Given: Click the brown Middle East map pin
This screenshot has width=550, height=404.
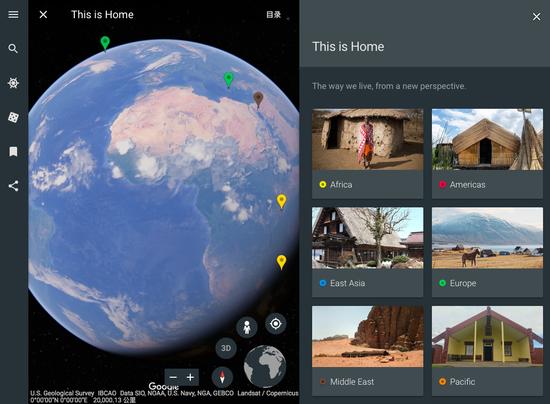Looking at the screenshot, I should 258,100.
